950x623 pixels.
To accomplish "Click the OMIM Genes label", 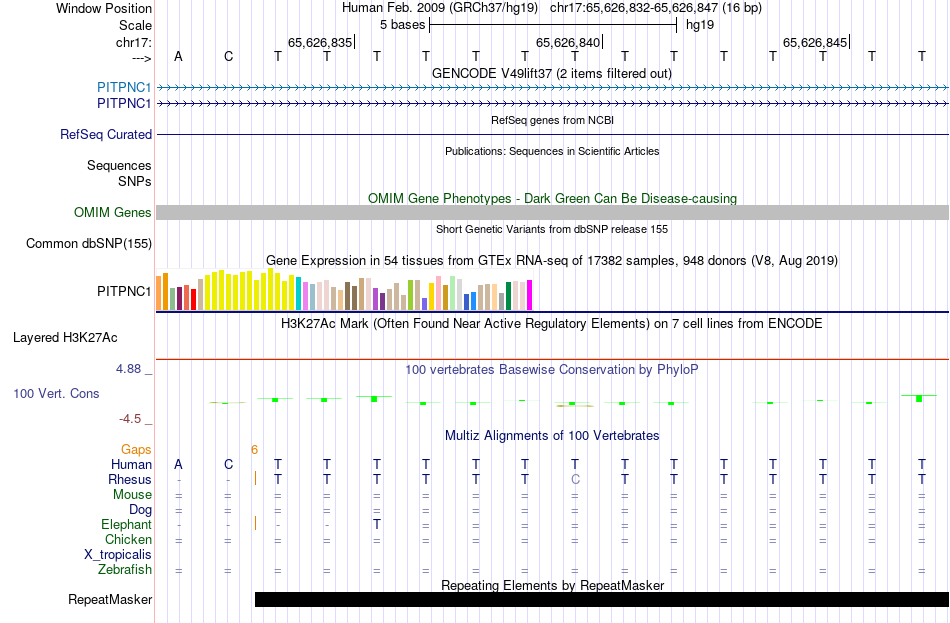I will 113,213.
